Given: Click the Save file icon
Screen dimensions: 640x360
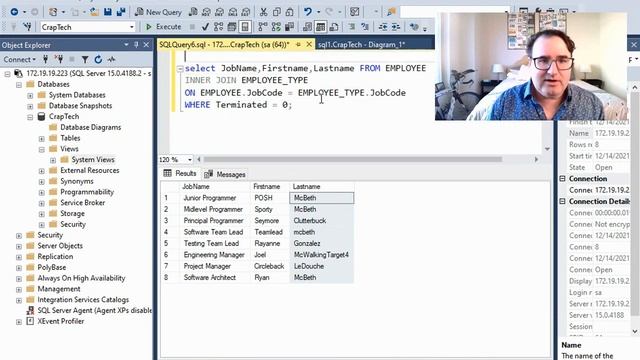Looking at the screenshot, I should coord(108,12).
